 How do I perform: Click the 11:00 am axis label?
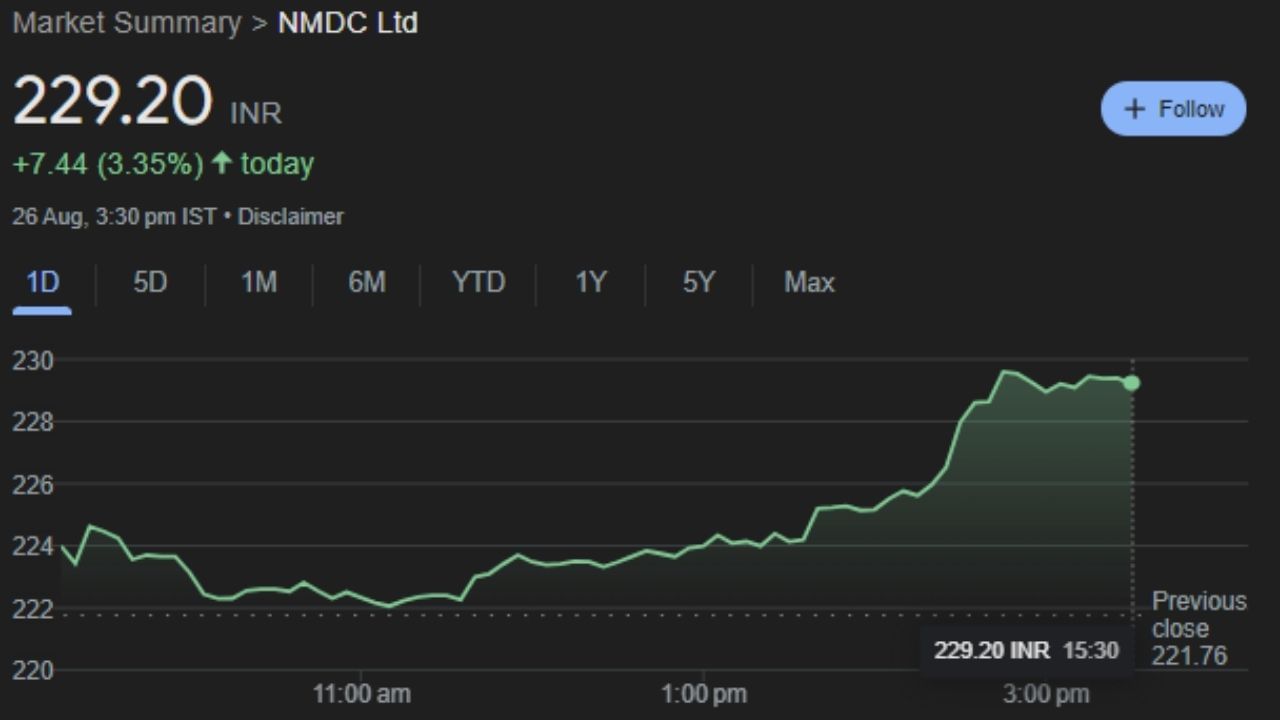[x=361, y=693]
